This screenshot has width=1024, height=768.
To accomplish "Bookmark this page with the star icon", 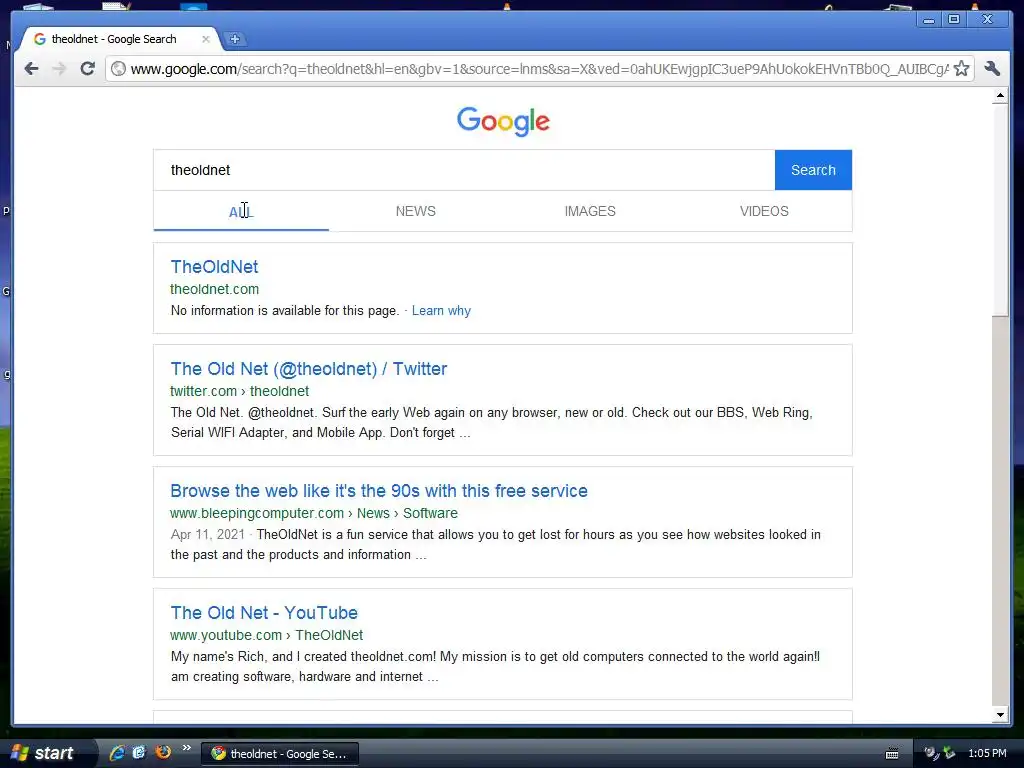I will (961, 69).
